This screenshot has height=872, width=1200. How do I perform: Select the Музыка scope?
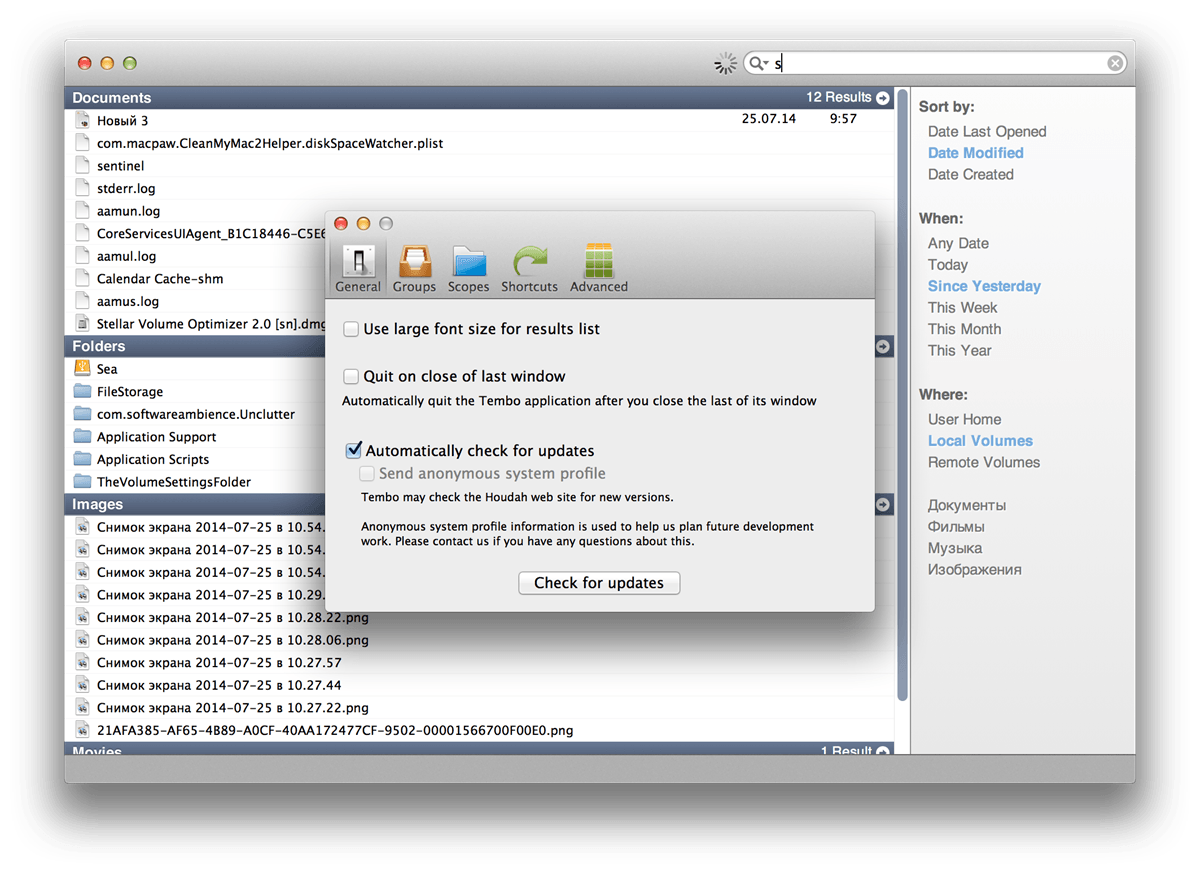click(x=955, y=549)
